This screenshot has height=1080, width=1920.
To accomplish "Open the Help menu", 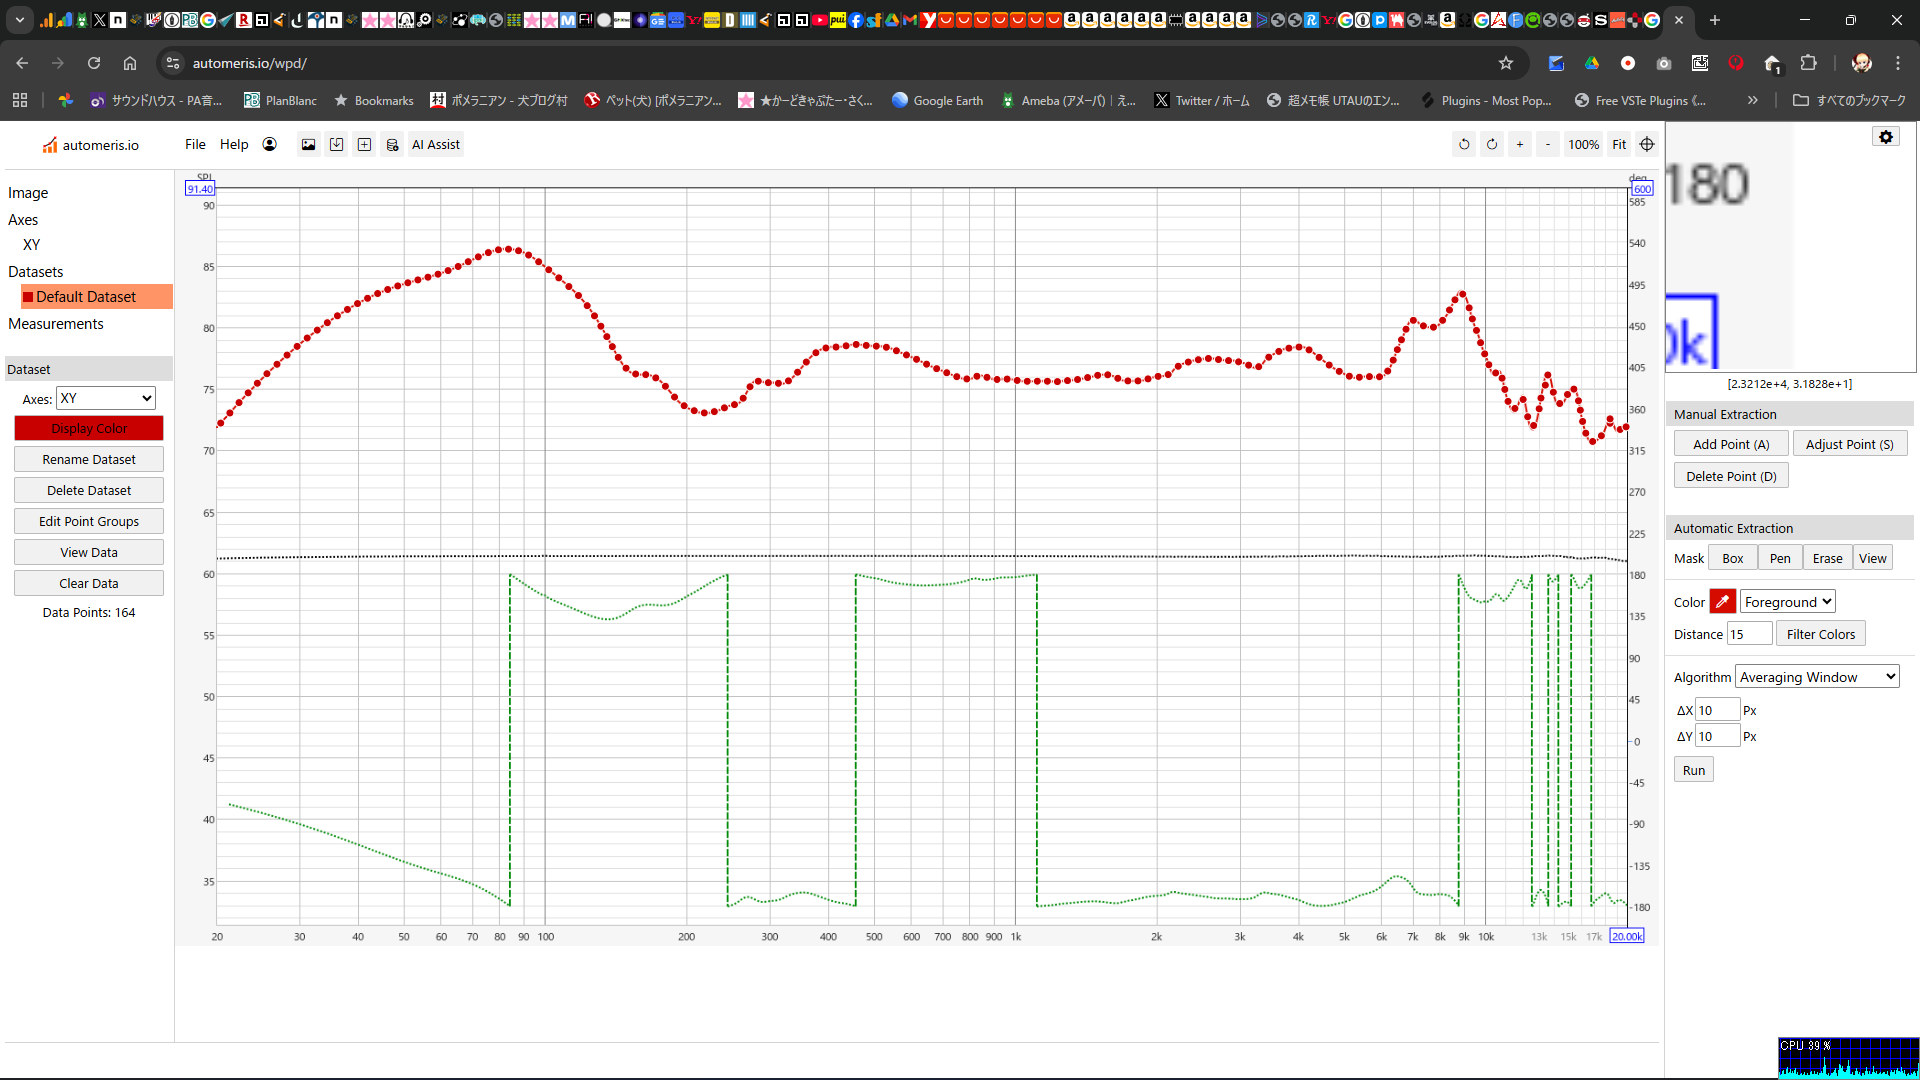I will (234, 145).
